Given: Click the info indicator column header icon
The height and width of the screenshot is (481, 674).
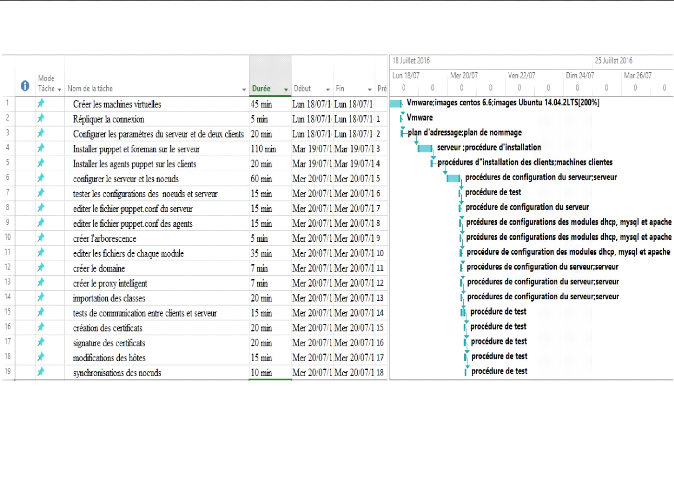Looking at the screenshot, I should [x=25, y=87].
